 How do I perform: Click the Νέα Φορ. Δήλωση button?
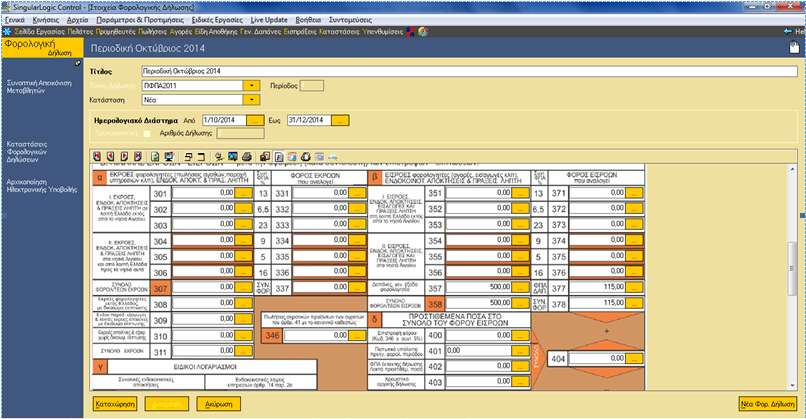[767, 404]
